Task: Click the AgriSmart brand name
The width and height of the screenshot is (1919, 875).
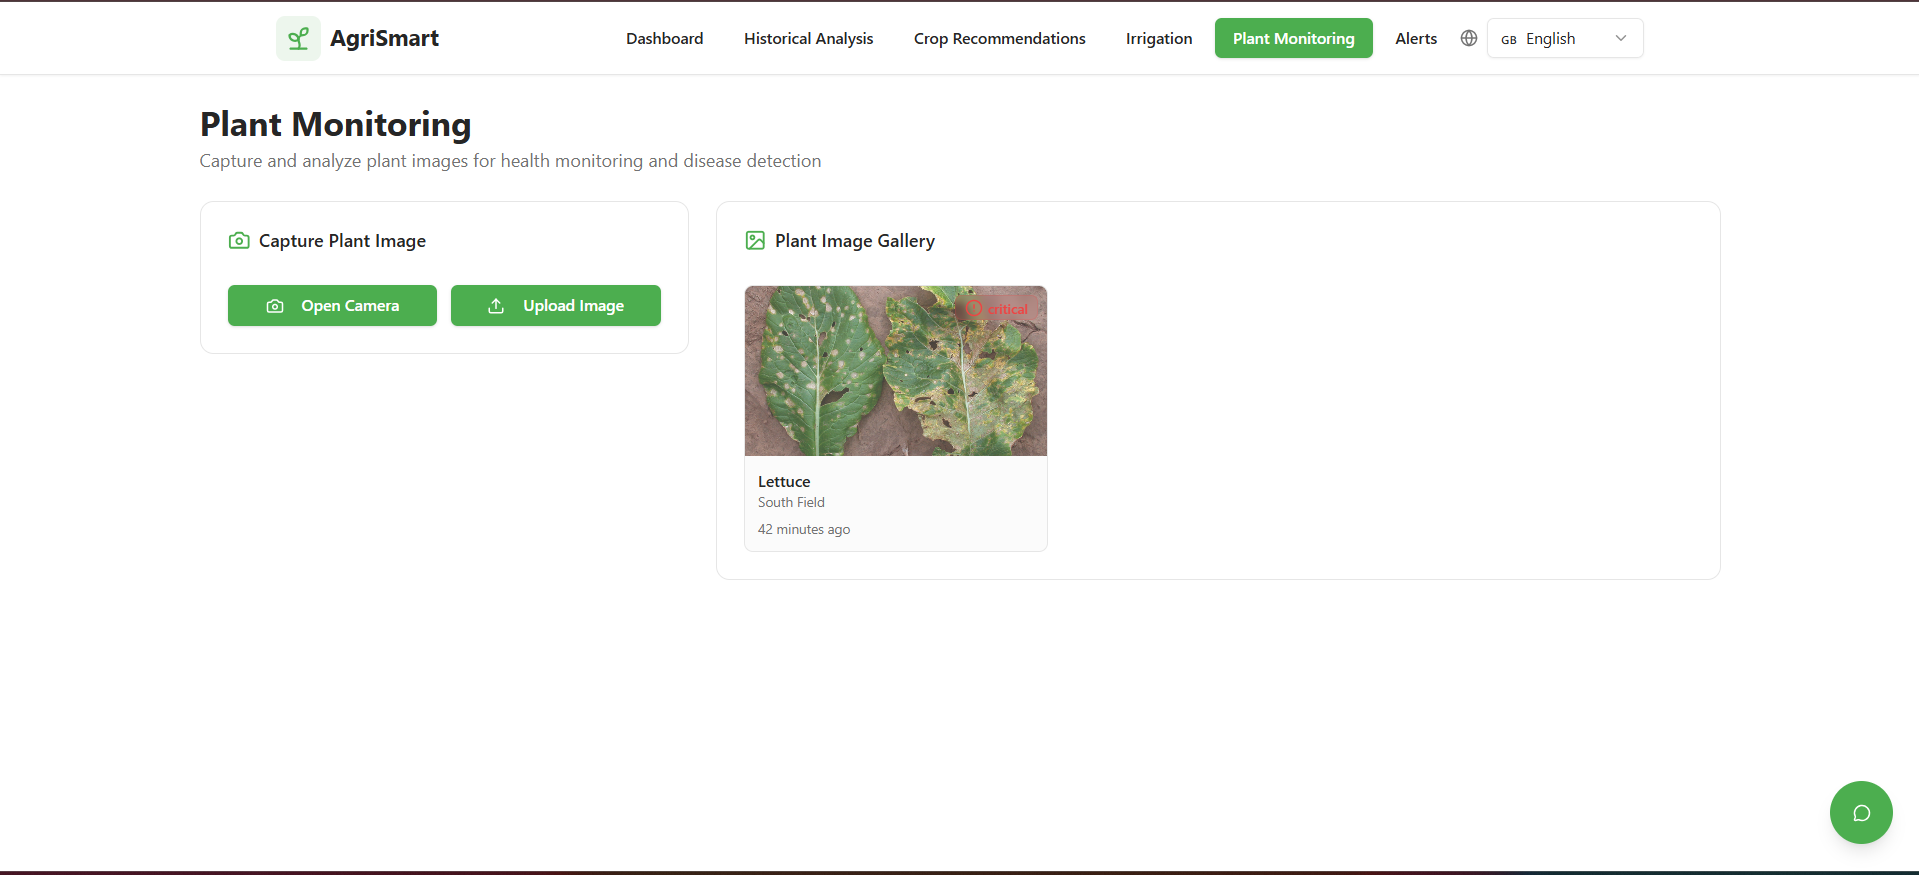Action: [x=384, y=38]
